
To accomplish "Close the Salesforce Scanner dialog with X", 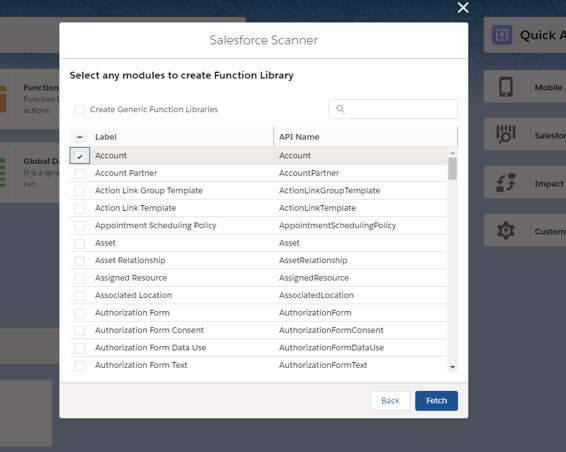I will coord(463,8).
